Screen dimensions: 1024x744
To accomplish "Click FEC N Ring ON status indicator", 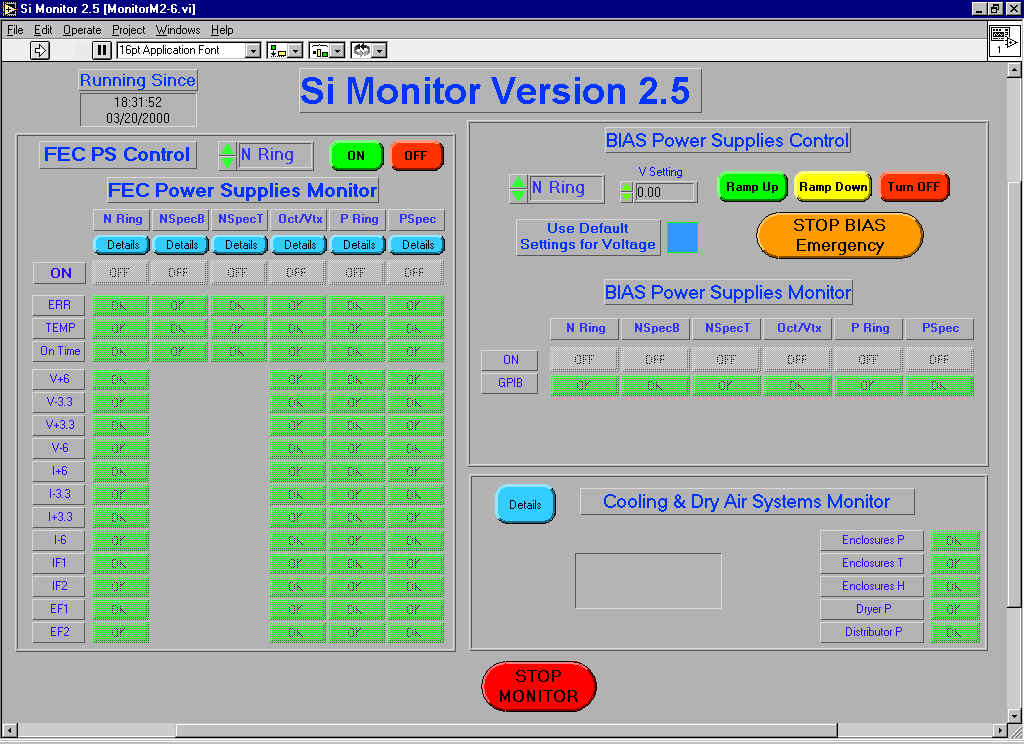I will coord(120,272).
